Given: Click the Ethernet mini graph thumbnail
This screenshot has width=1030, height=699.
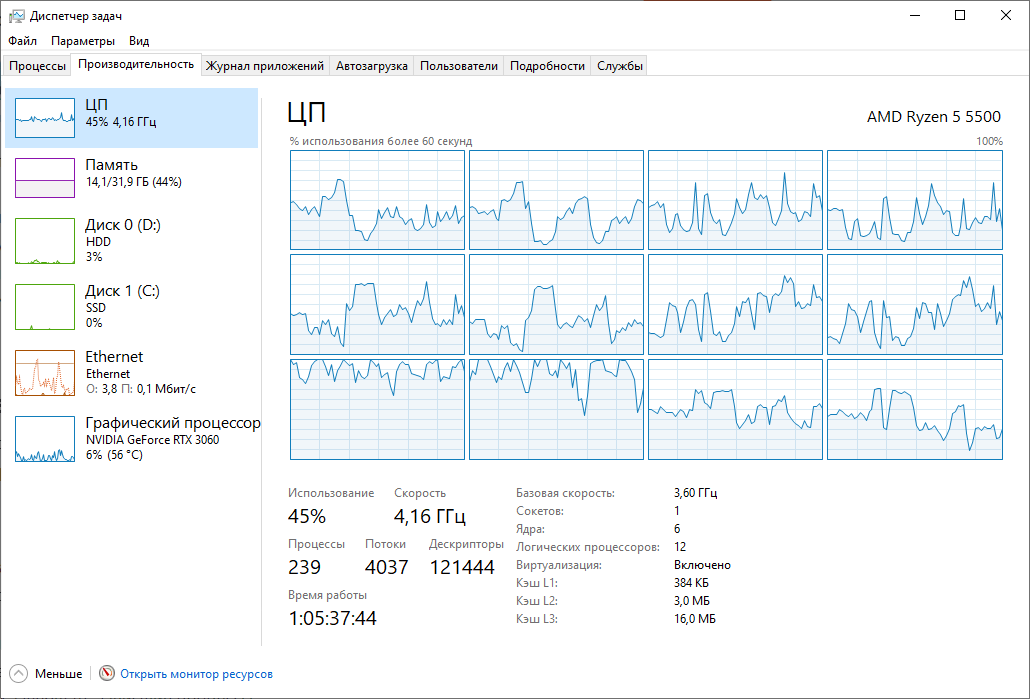Looking at the screenshot, I should click(x=45, y=373).
